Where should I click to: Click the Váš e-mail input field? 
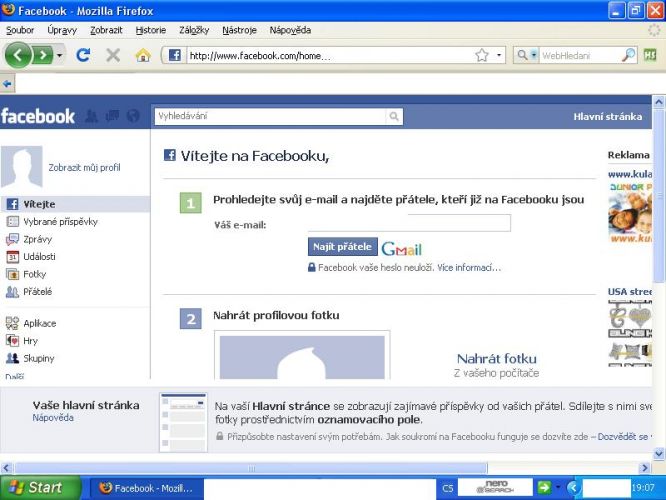[x=409, y=223]
